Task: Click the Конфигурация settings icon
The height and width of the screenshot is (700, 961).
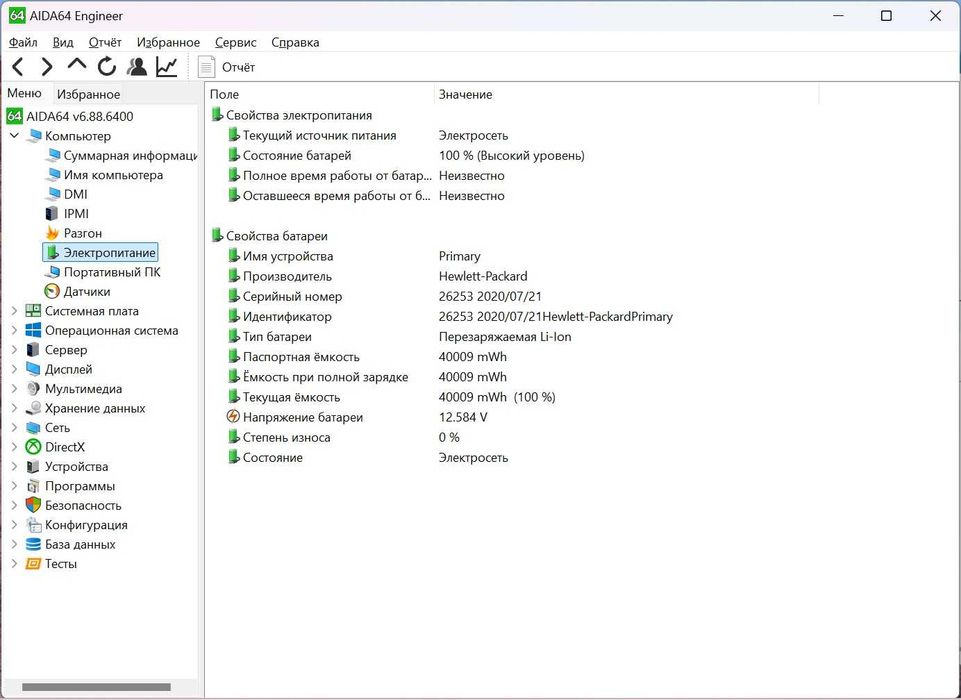Action: pos(33,525)
